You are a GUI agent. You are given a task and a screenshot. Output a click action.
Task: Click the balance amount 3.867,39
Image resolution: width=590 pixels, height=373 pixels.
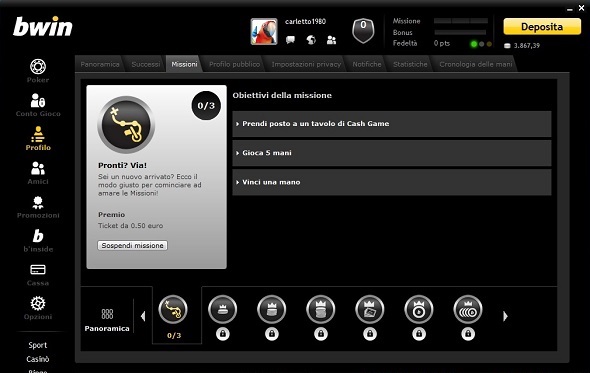point(527,46)
